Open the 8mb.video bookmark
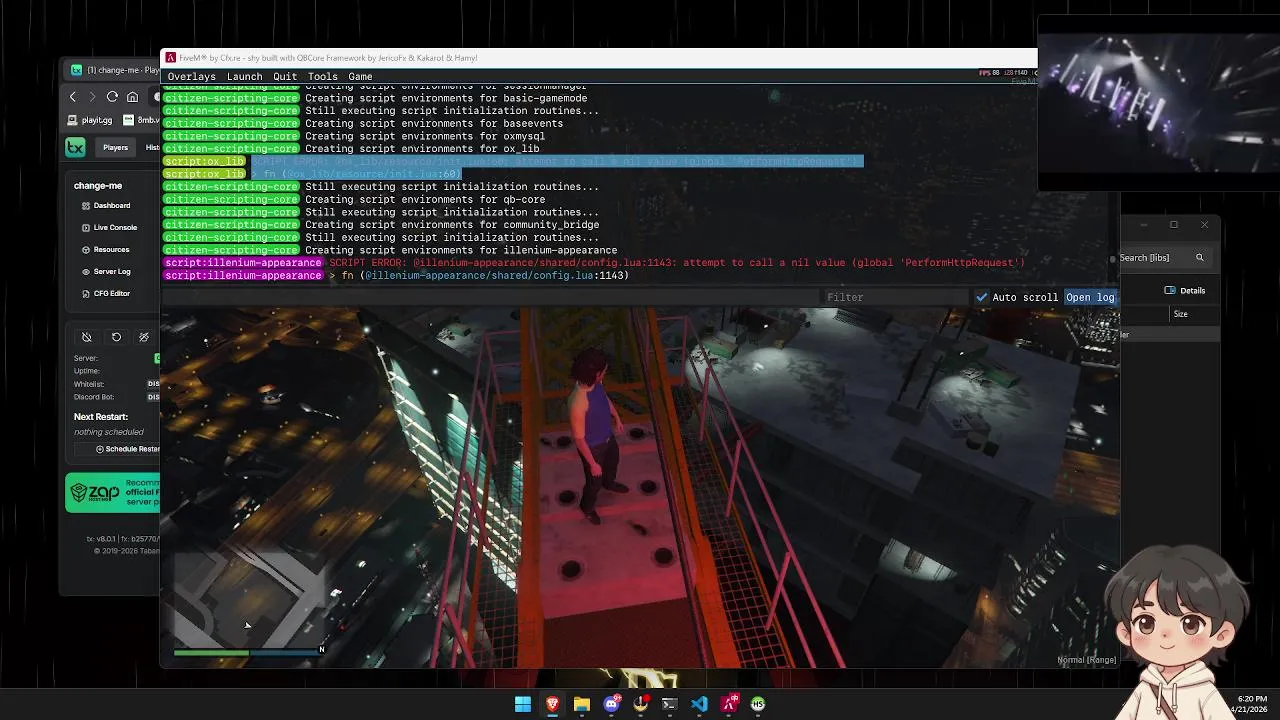The width and height of the screenshot is (1280, 720). tap(141, 120)
